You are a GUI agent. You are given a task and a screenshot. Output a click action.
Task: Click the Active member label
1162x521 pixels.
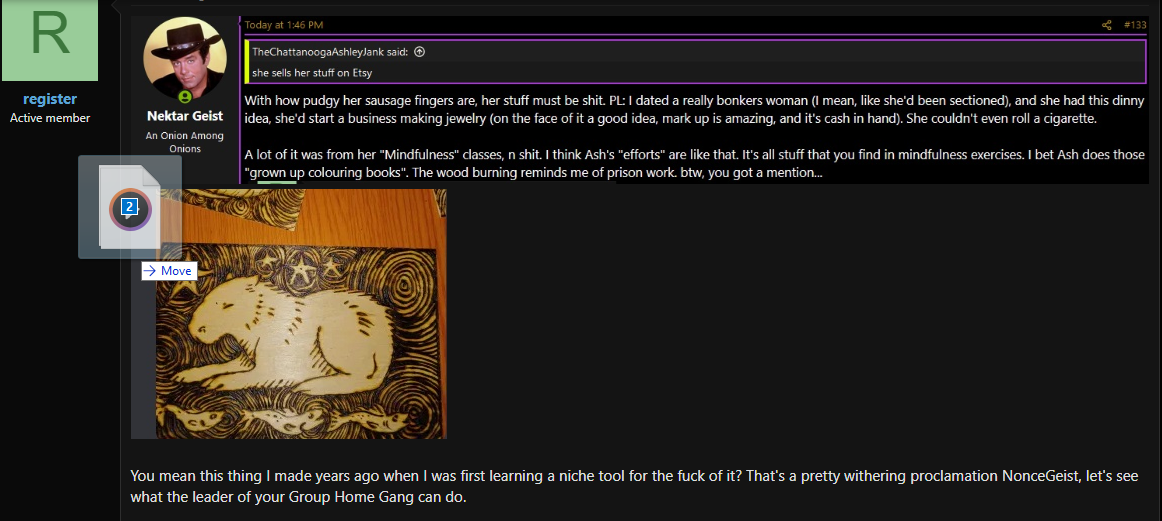click(x=50, y=118)
